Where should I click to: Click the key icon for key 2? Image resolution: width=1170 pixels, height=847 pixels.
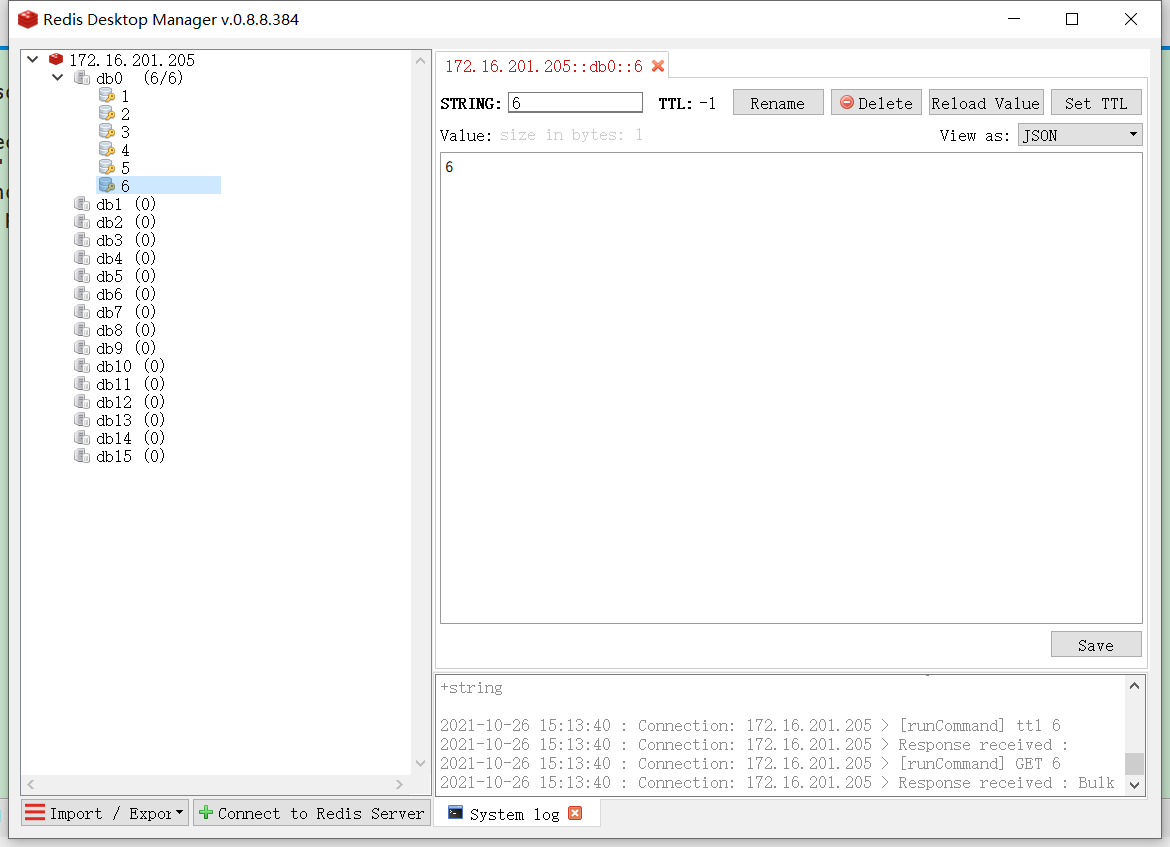(x=107, y=113)
